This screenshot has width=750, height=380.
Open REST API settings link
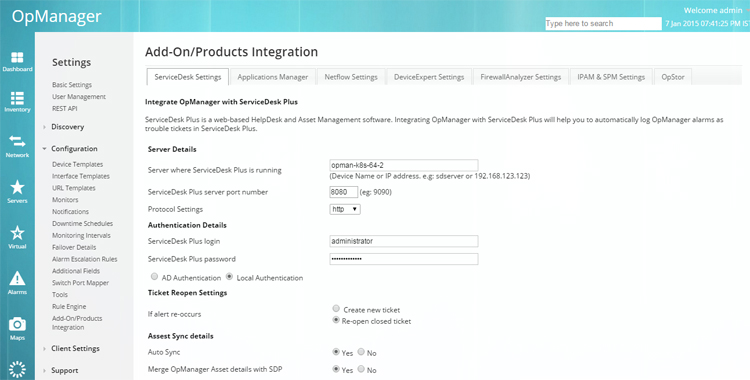tap(65, 109)
